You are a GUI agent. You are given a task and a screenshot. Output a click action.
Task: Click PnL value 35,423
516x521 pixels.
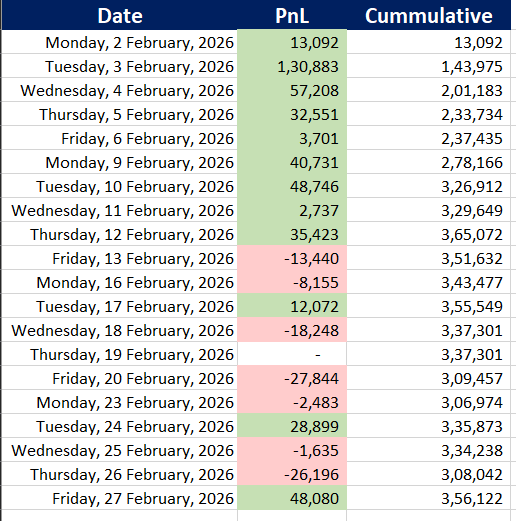tap(292, 234)
